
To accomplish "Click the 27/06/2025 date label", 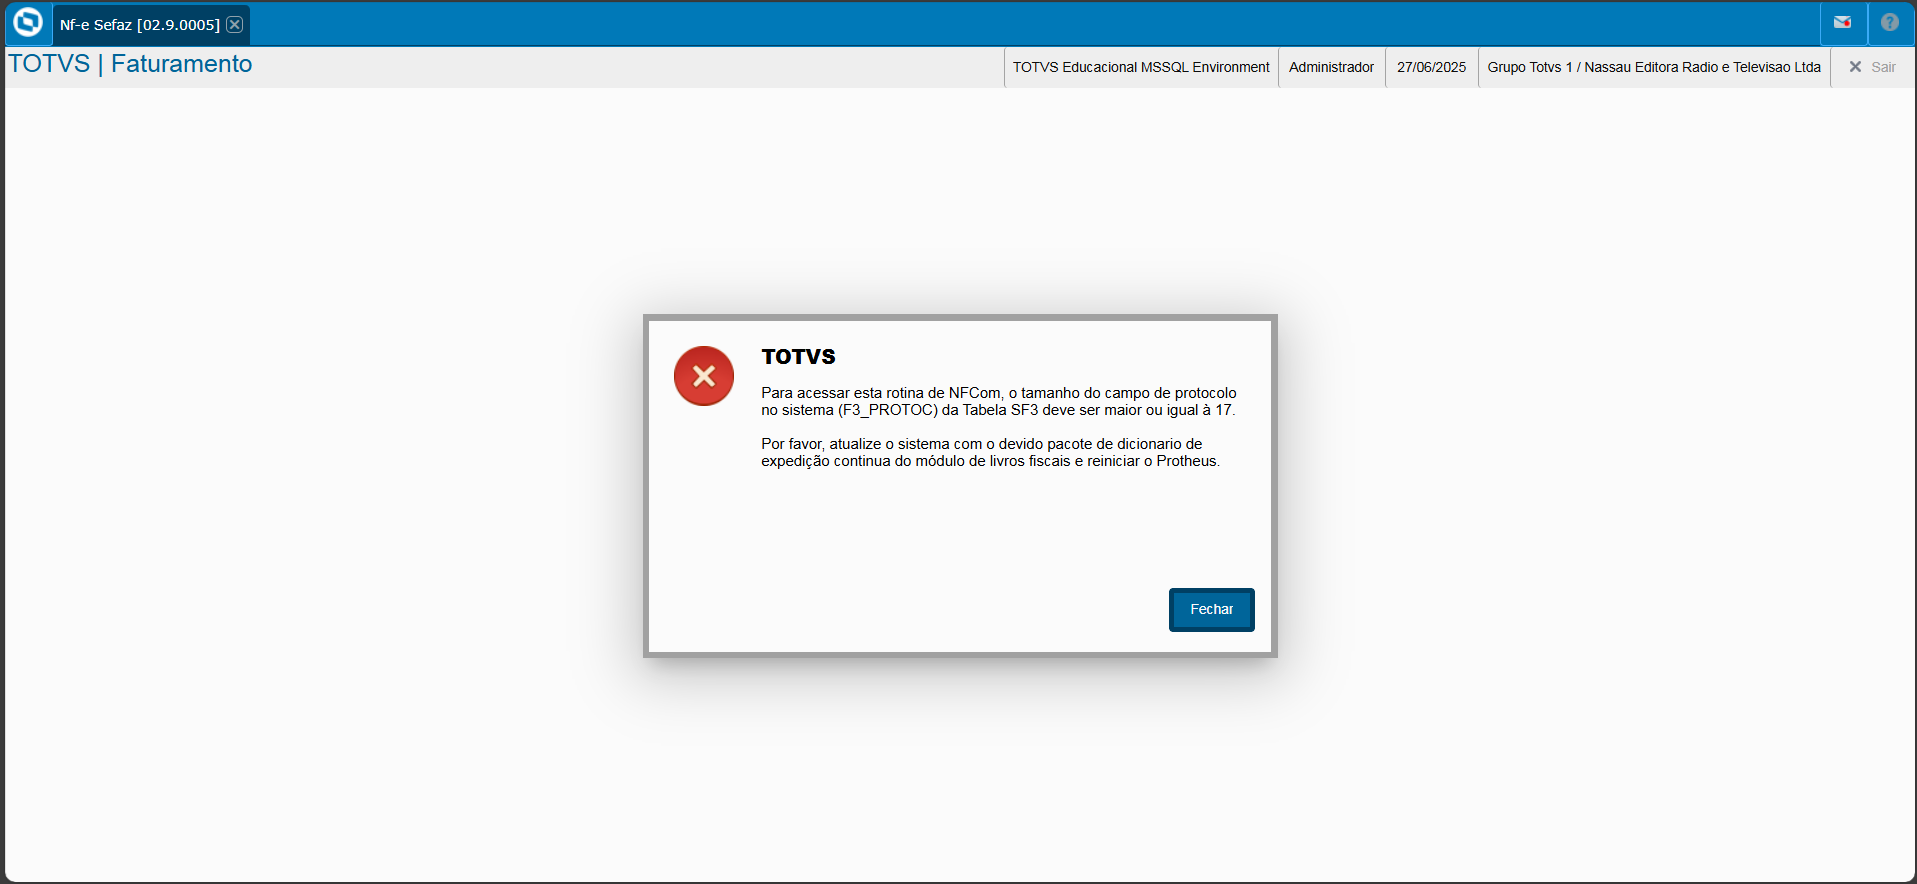I will click(1431, 67).
